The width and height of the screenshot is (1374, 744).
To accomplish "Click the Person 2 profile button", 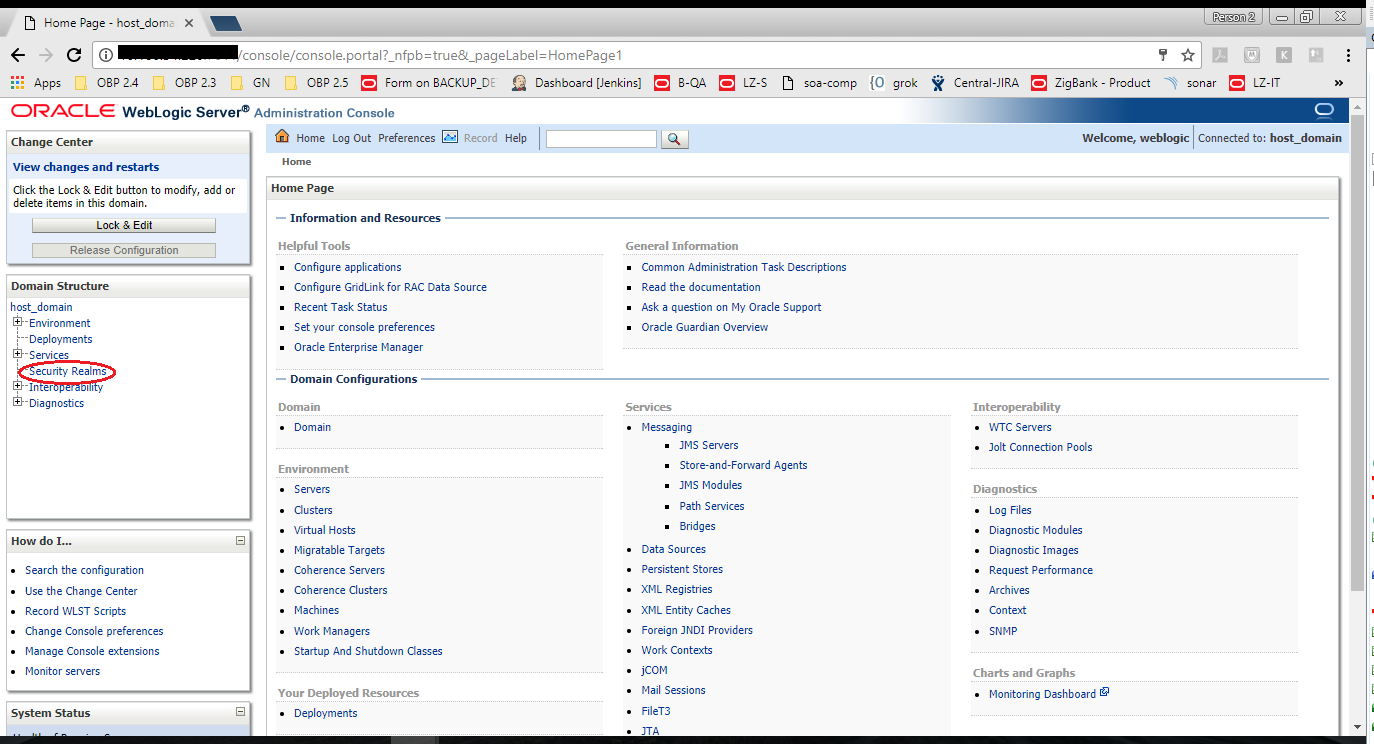I will [x=1234, y=17].
